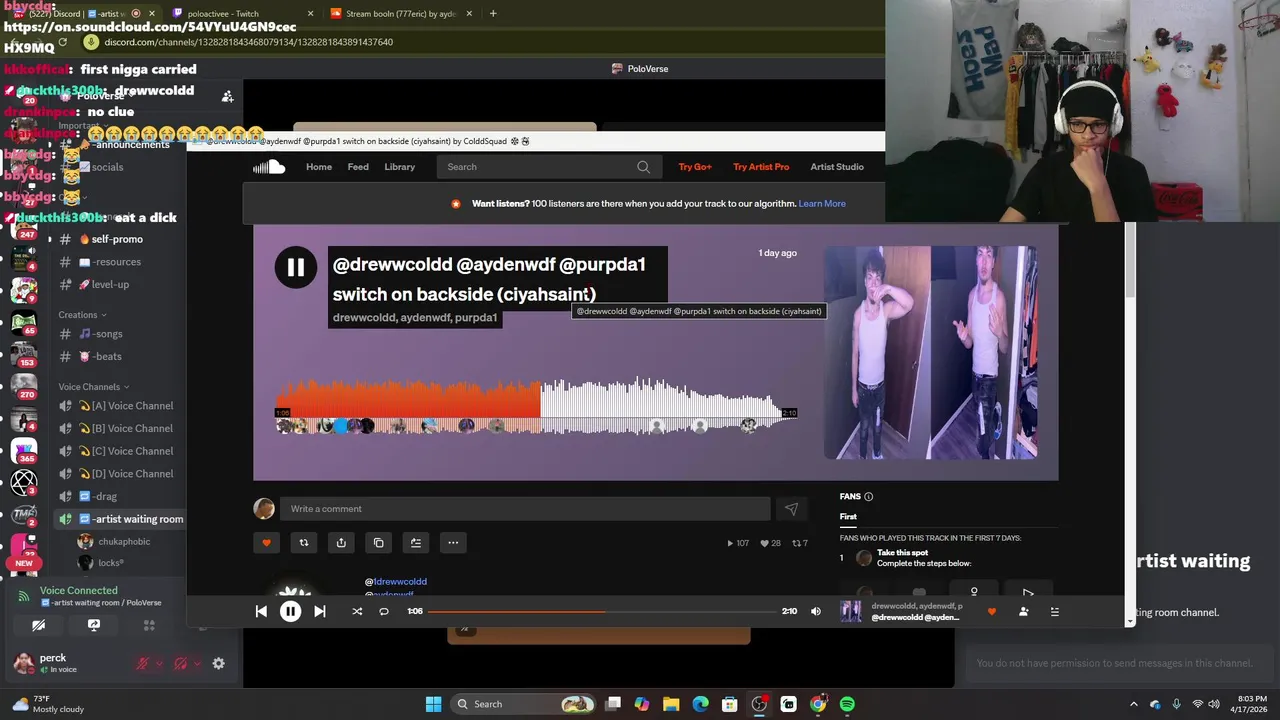Skip to next track in bottom player

[x=320, y=611]
